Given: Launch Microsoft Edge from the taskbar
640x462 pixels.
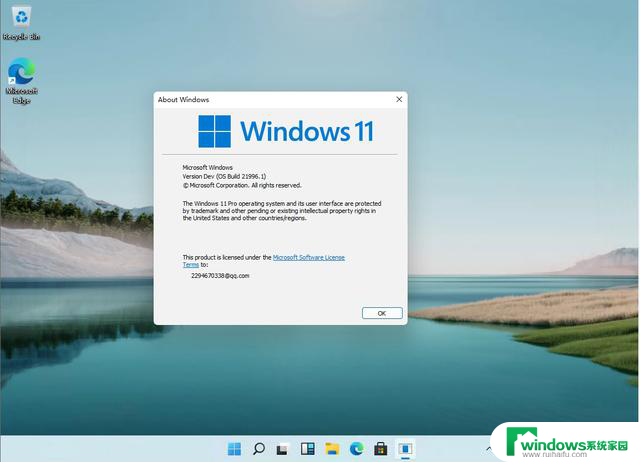Looking at the screenshot, I should 356,449.
